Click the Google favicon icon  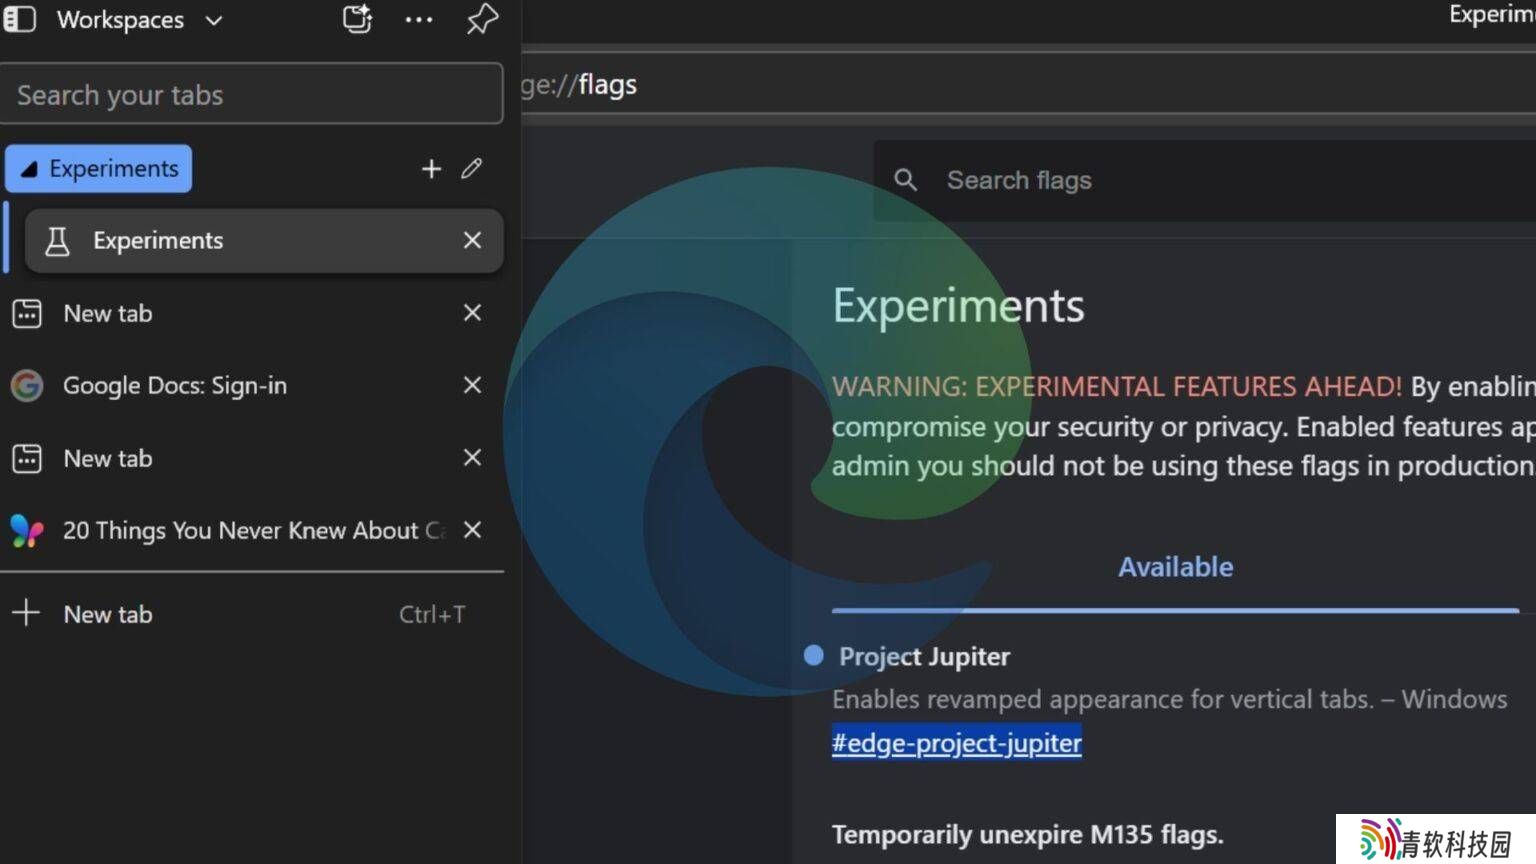click(x=27, y=385)
